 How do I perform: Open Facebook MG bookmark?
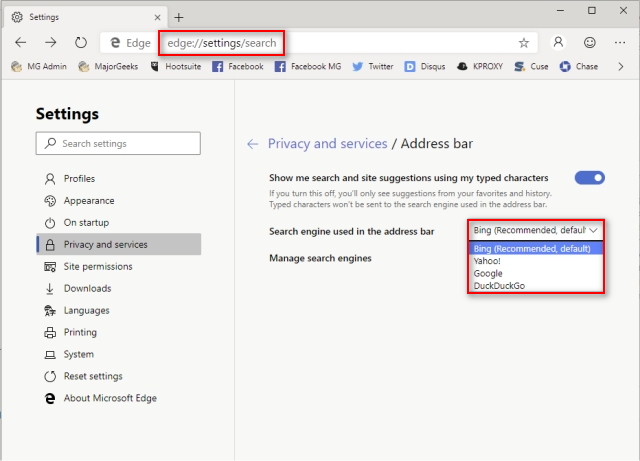point(308,67)
